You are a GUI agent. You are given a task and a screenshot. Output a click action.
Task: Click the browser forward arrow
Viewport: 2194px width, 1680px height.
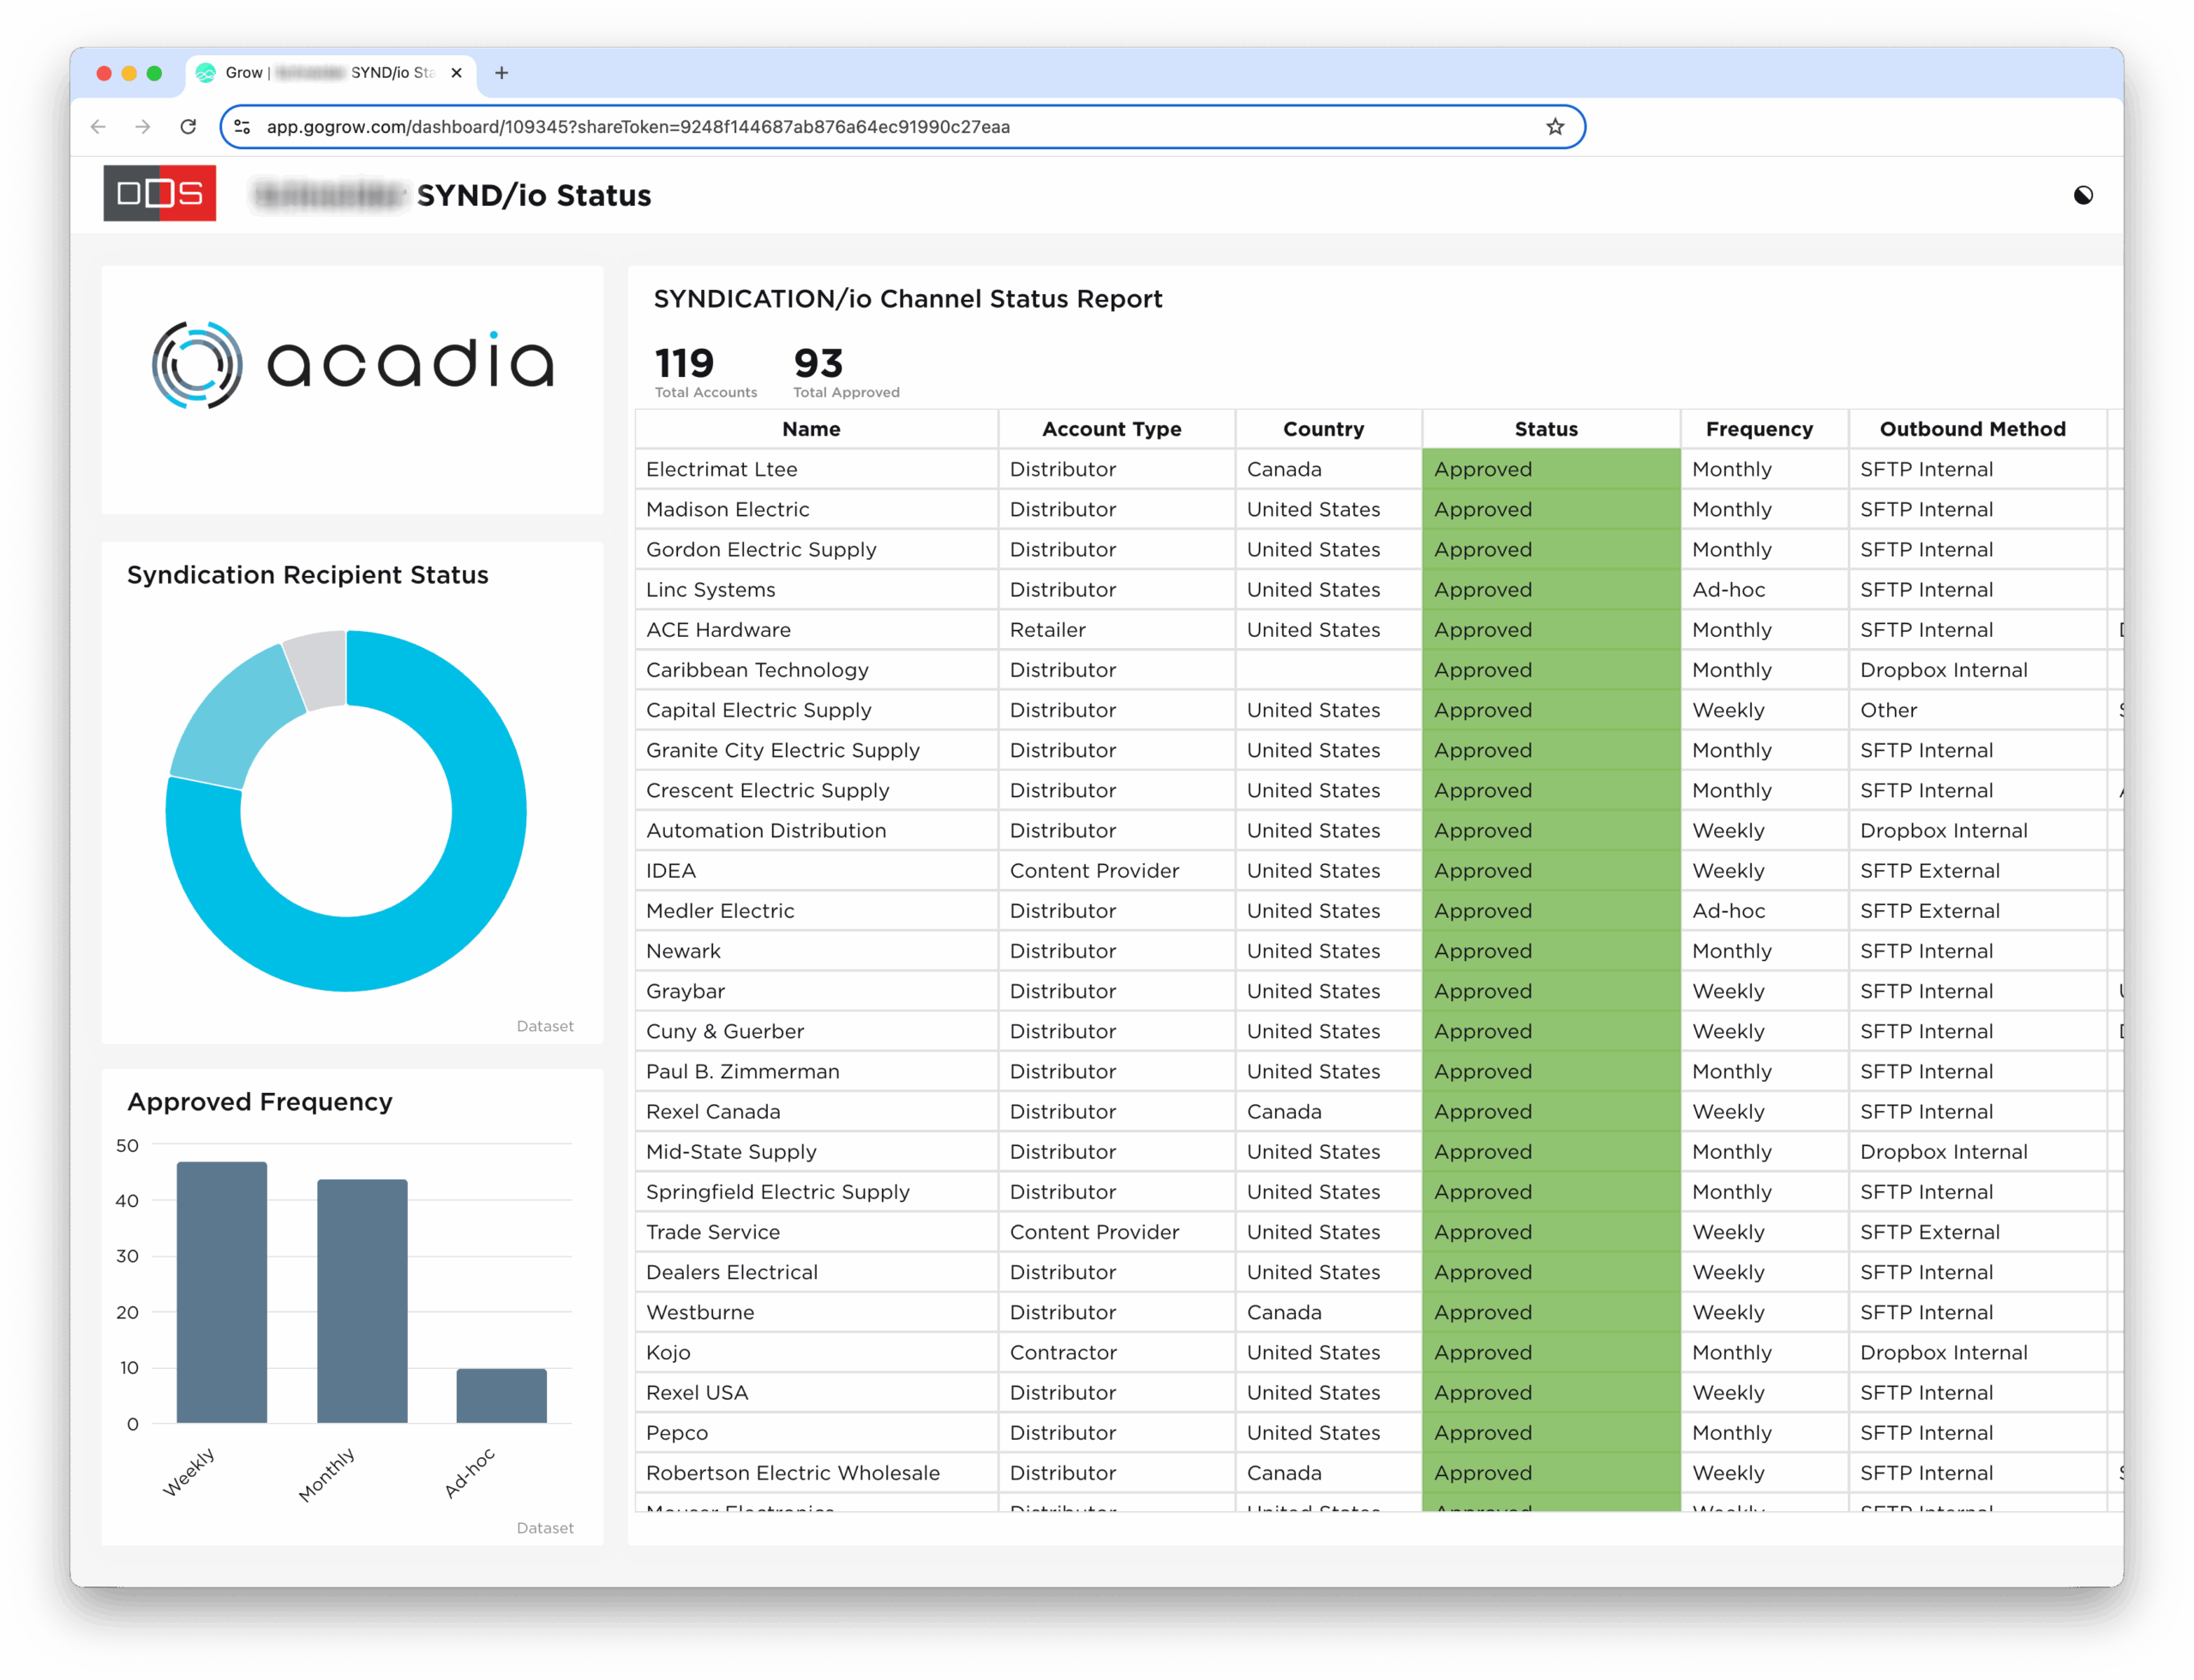(x=143, y=127)
